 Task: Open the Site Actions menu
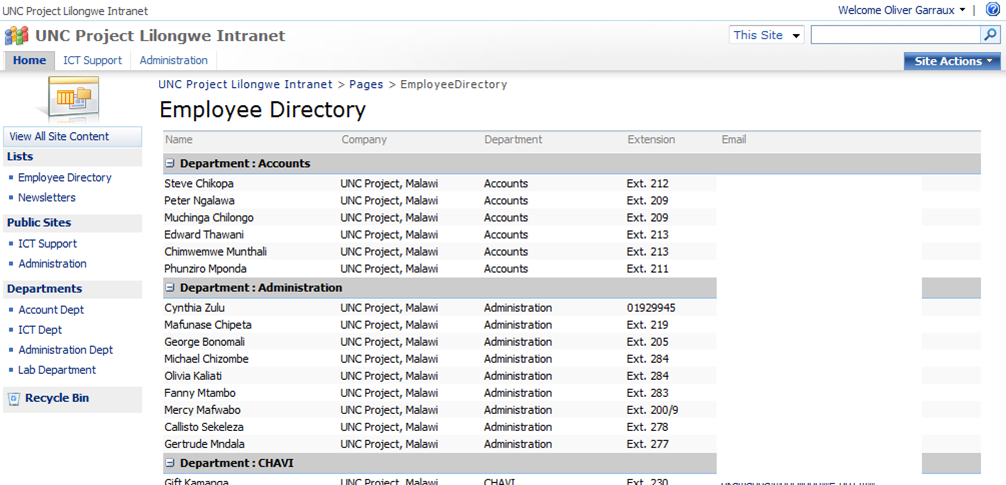coord(953,61)
